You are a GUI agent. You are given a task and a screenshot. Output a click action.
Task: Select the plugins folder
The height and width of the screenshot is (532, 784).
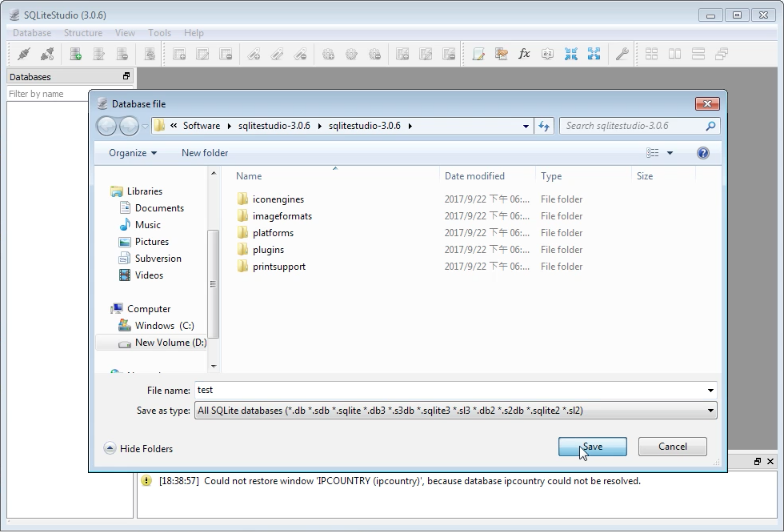coord(268,250)
